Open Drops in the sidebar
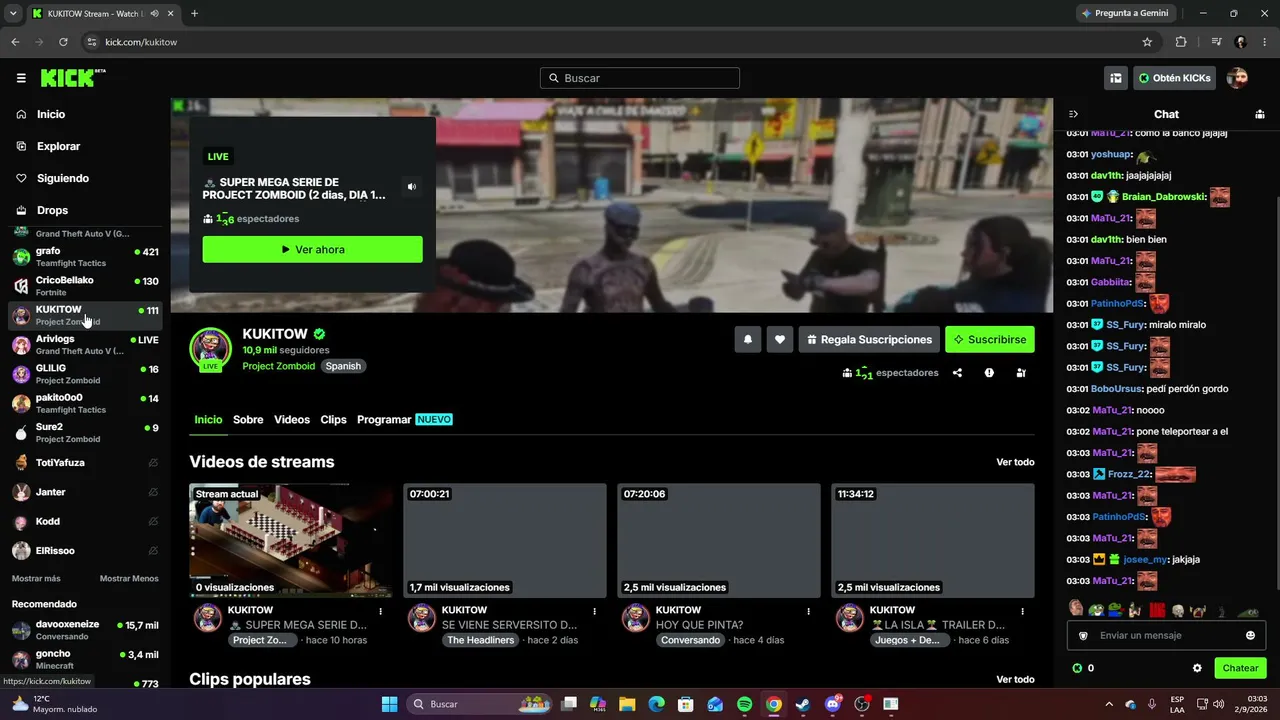The height and width of the screenshot is (720, 1280). tap(53, 210)
